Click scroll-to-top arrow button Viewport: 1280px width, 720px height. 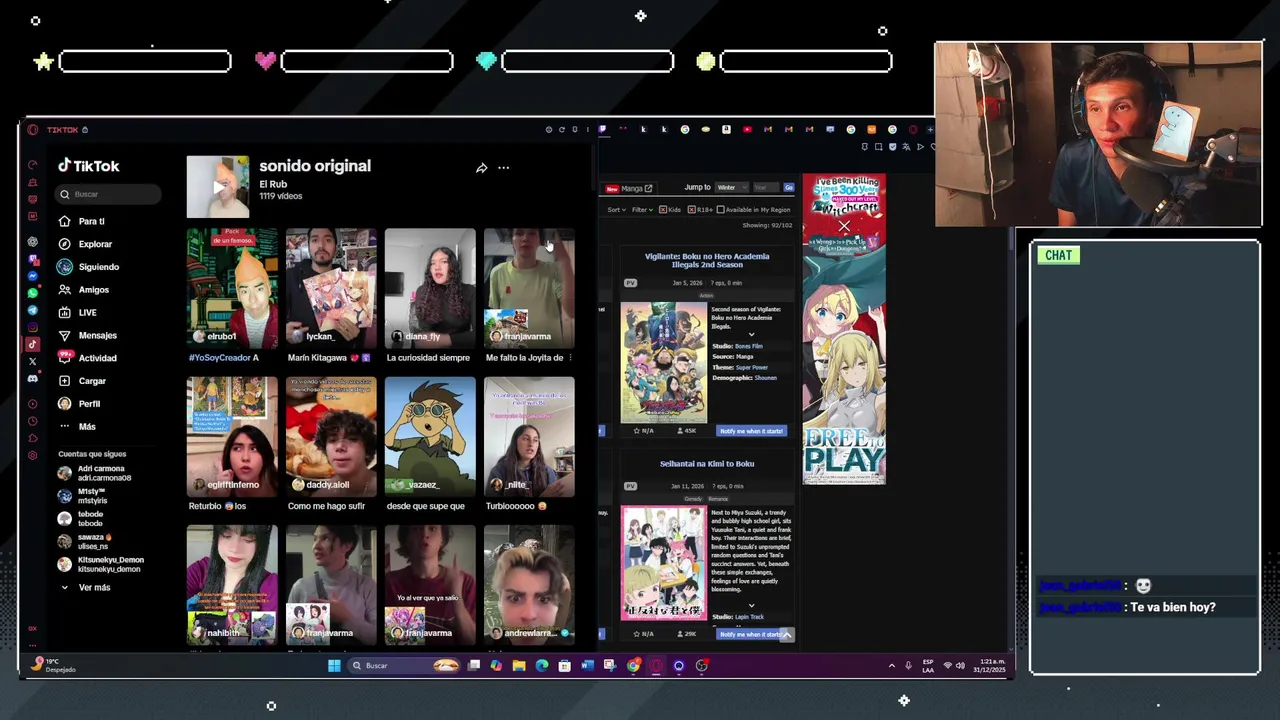[787, 634]
